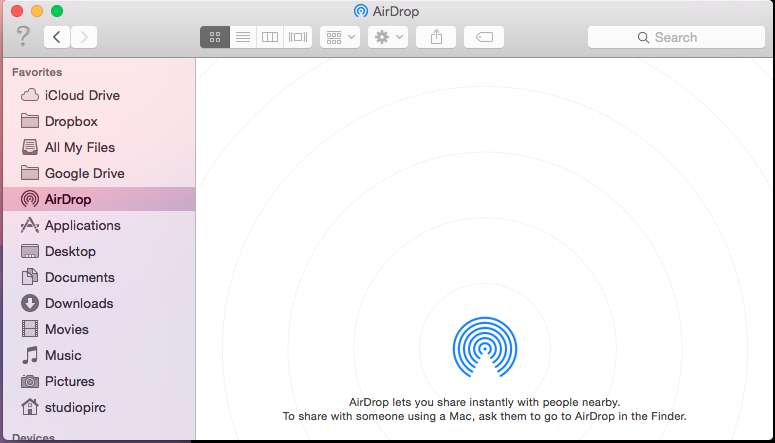Open Google Drive in sidebar
Viewport: 775px width, 443px height.
click(x=85, y=174)
